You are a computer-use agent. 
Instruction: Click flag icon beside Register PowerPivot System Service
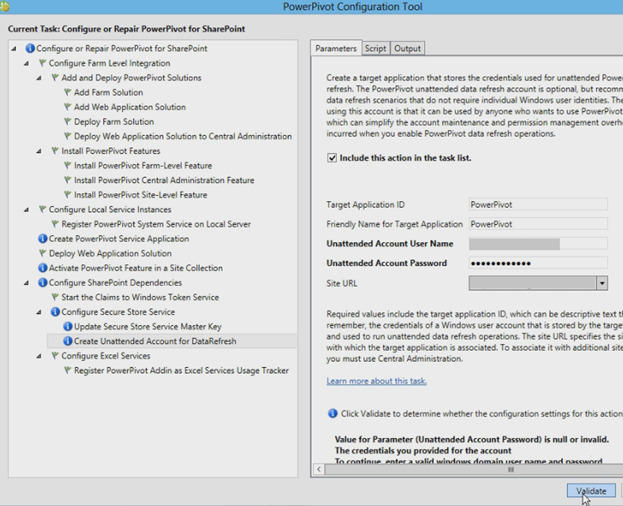(x=55, y=224)
